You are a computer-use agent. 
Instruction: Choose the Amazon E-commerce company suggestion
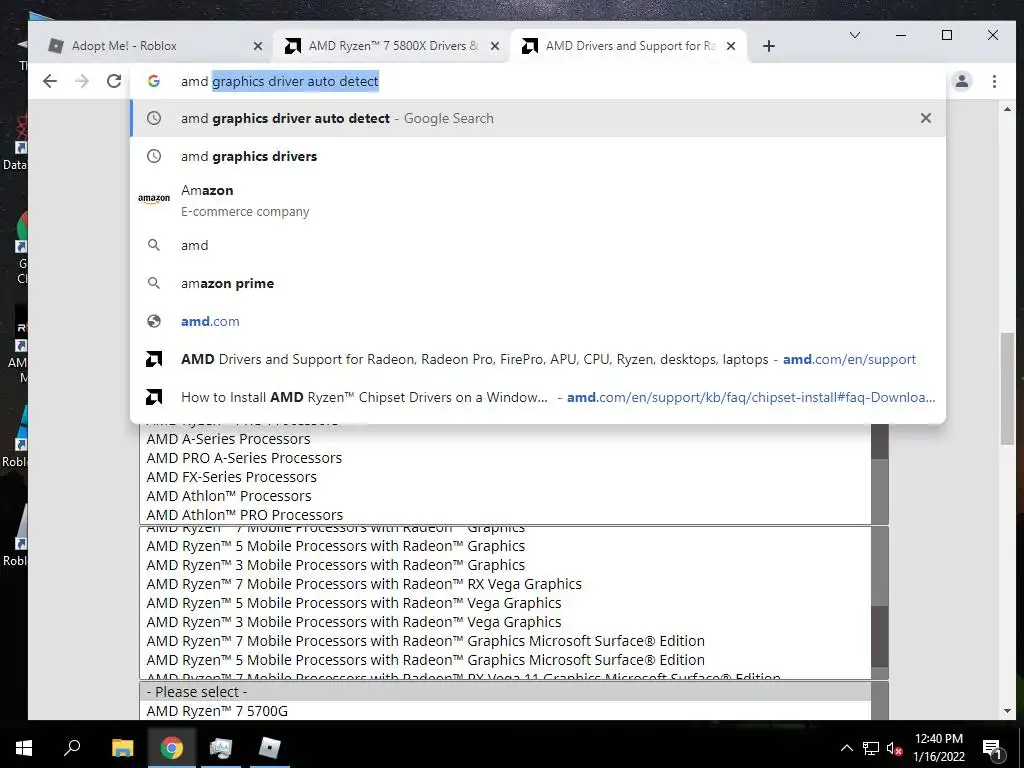538,200
